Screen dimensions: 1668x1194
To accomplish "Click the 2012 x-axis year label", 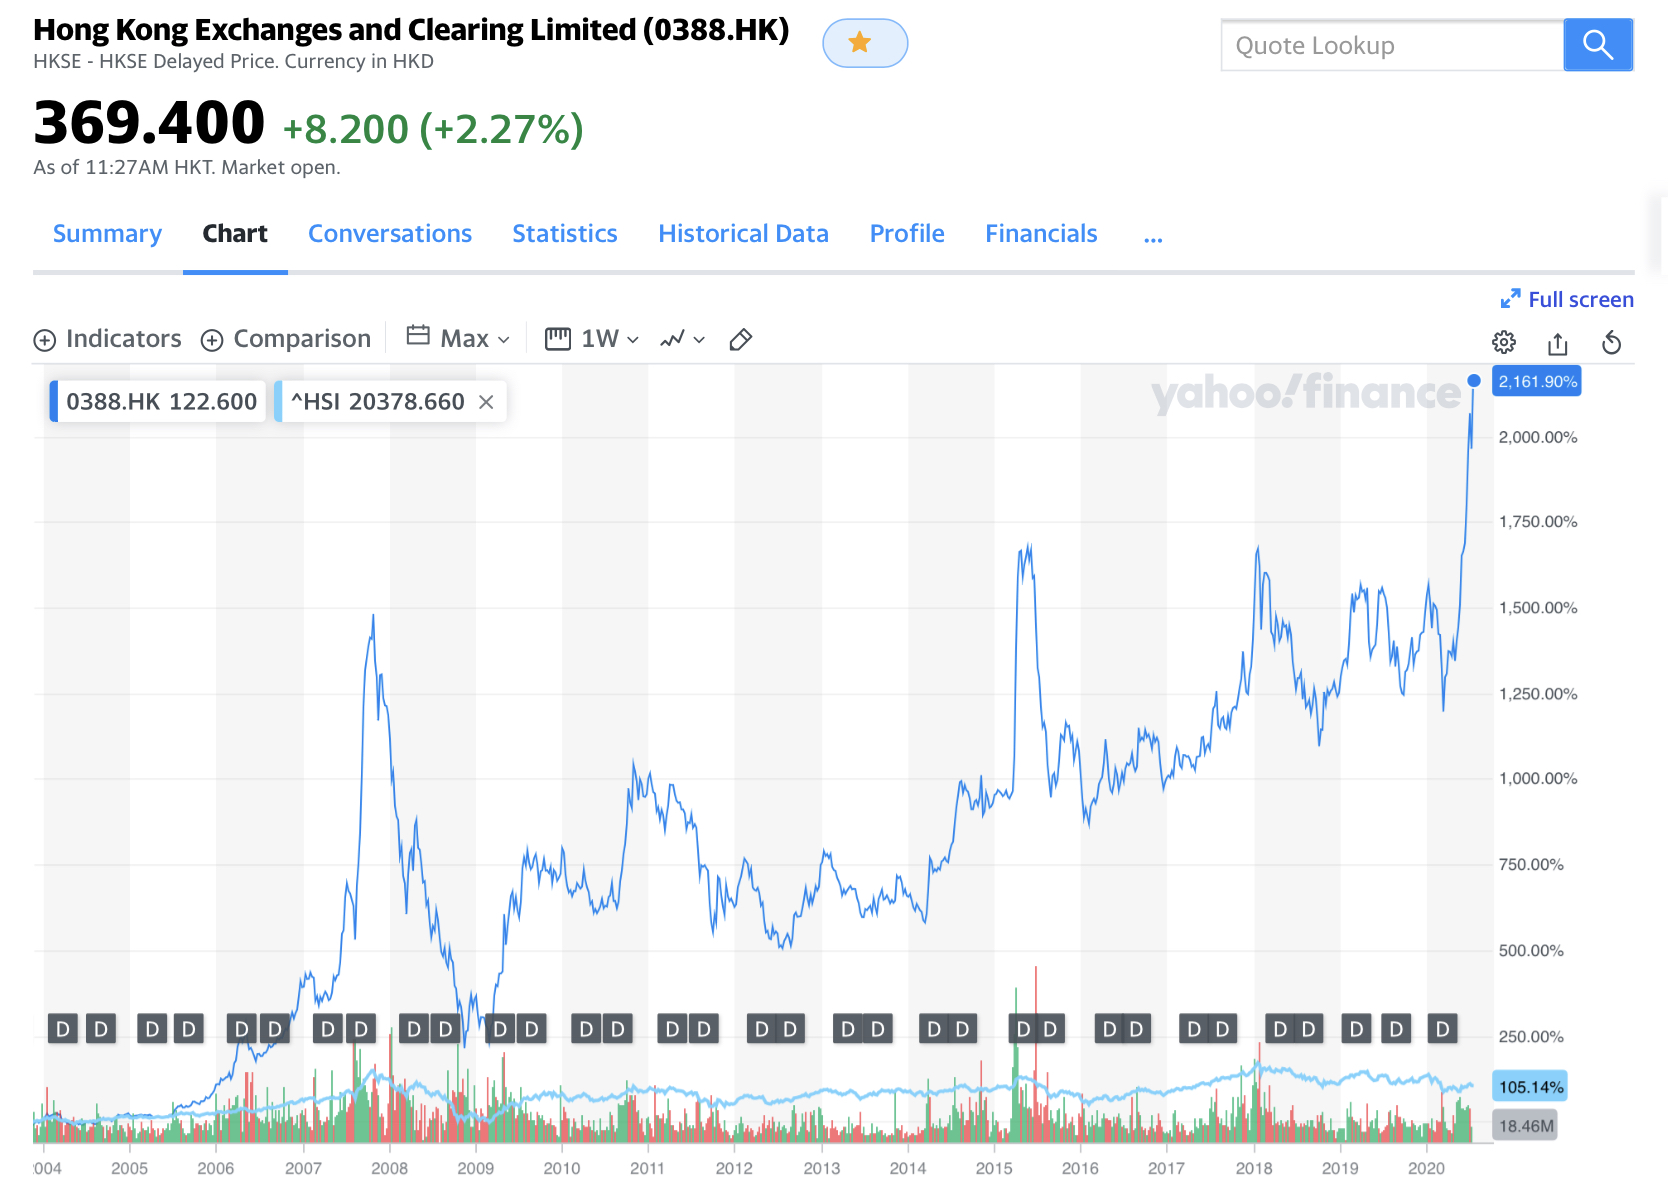I will pos(734,1168).
